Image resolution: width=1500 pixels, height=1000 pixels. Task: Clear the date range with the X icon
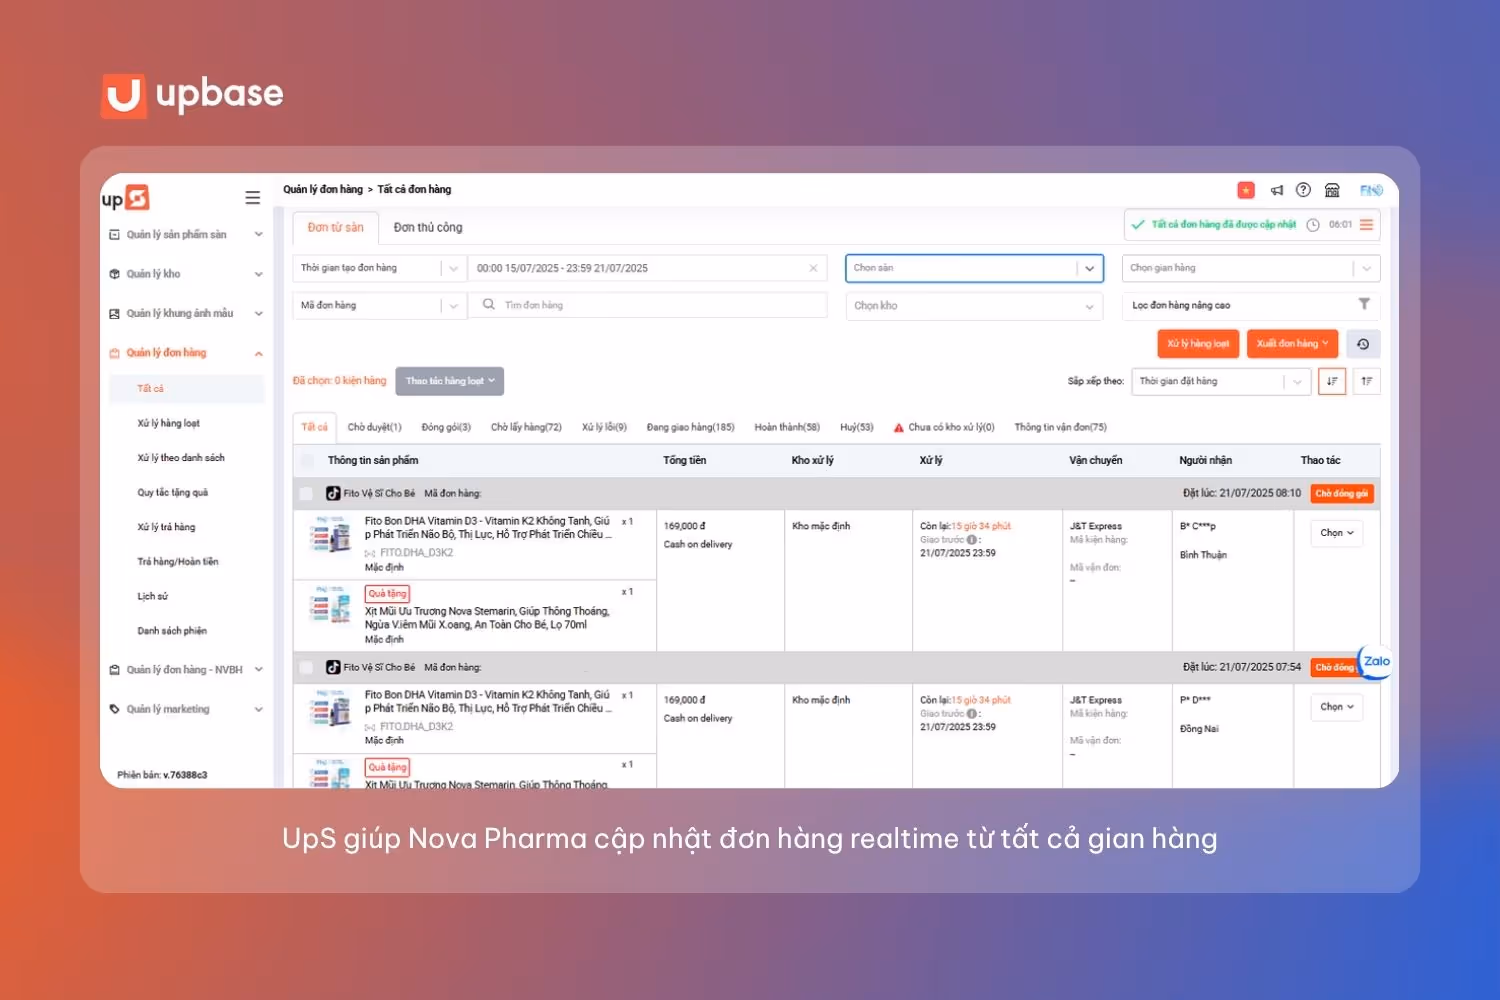(x=813, y=268)
